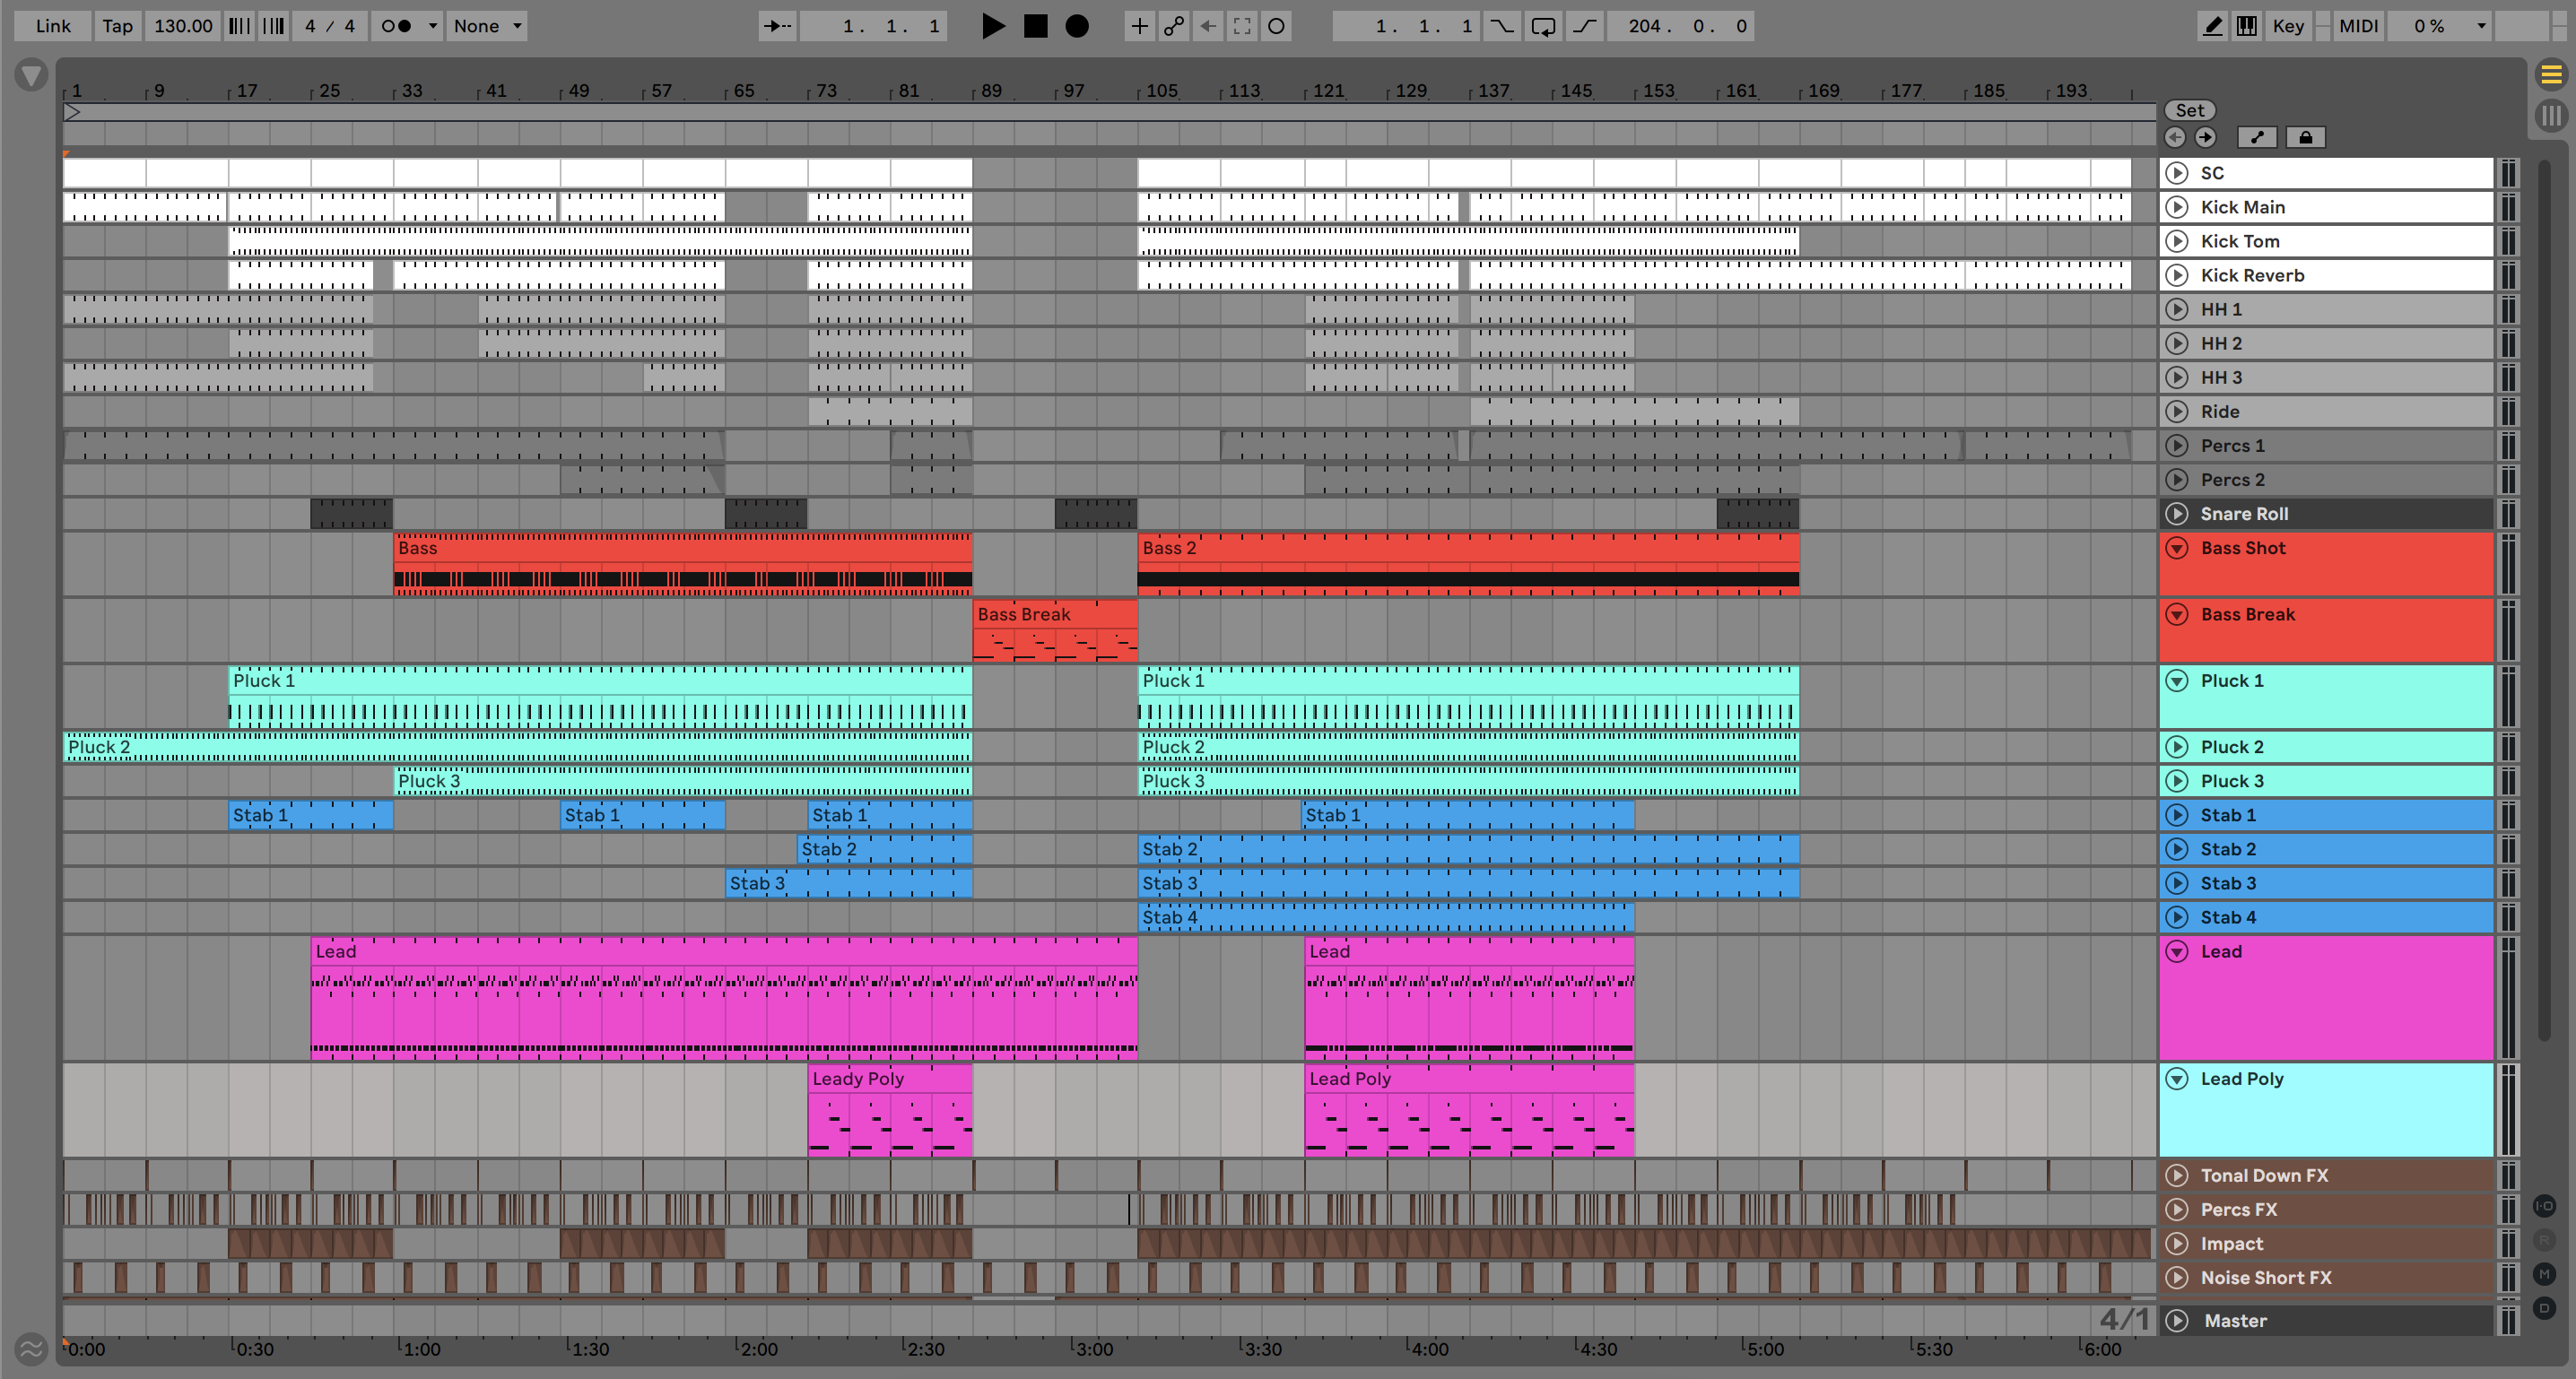
Task: Select the Arrangement View selector icon
Action: (x=2551, y=74)
